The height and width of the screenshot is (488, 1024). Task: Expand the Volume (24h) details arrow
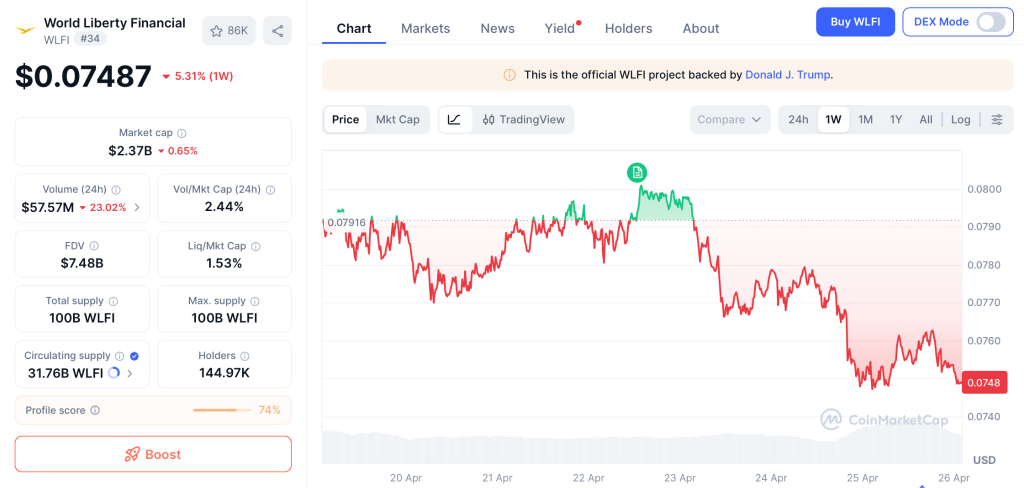137,208
